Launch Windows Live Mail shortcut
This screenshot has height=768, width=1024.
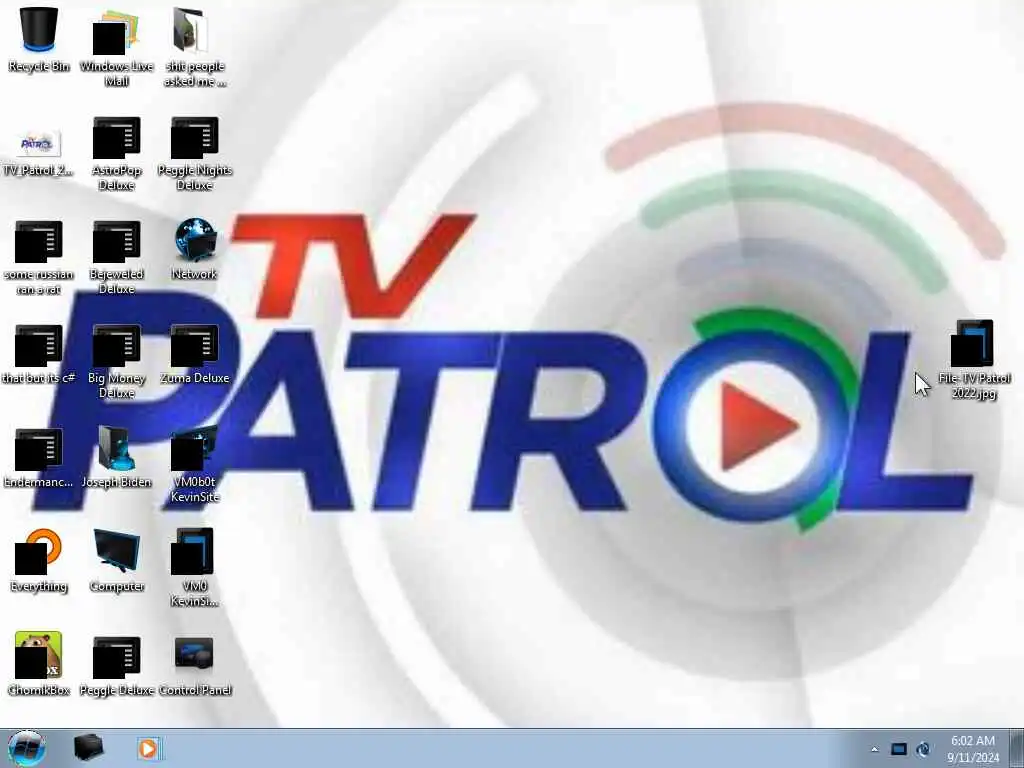coord(116,46)
